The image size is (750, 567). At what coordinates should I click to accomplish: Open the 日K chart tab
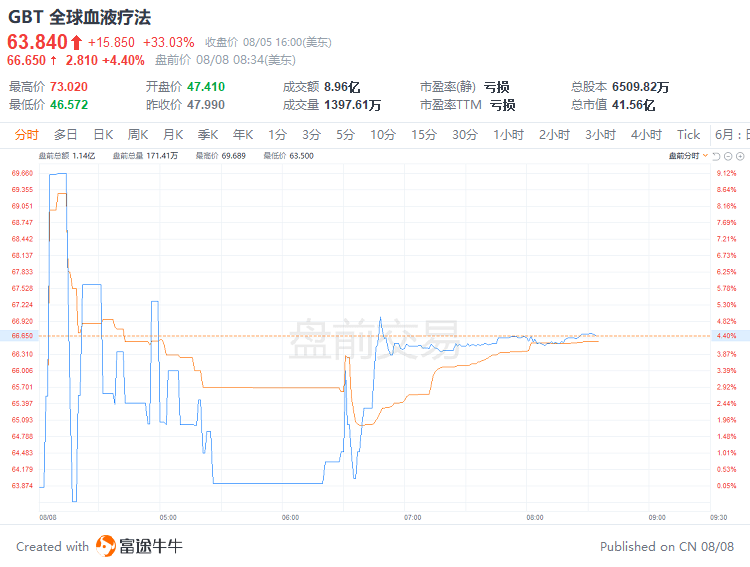[103, 135]
